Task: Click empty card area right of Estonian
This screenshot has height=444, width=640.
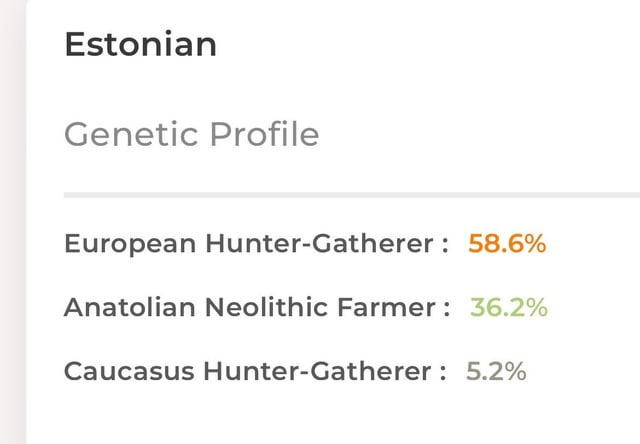Action: tap(429, 44)
